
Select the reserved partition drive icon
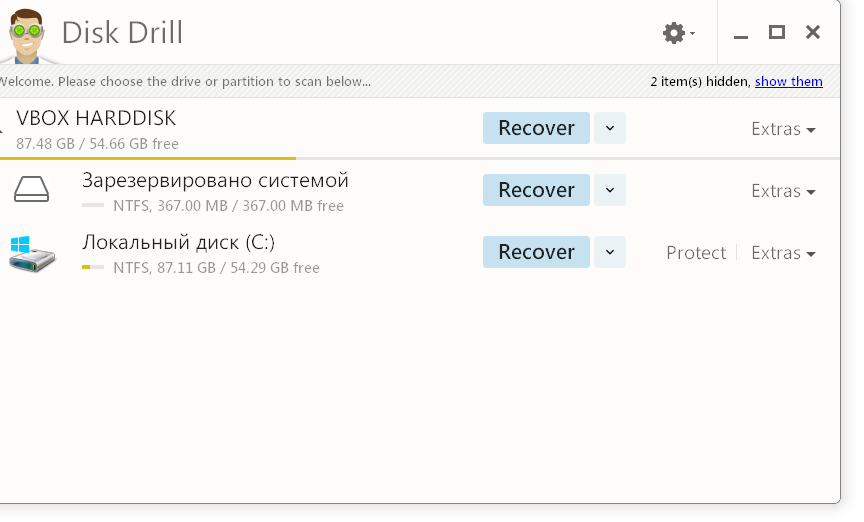(x=31, y=189)
